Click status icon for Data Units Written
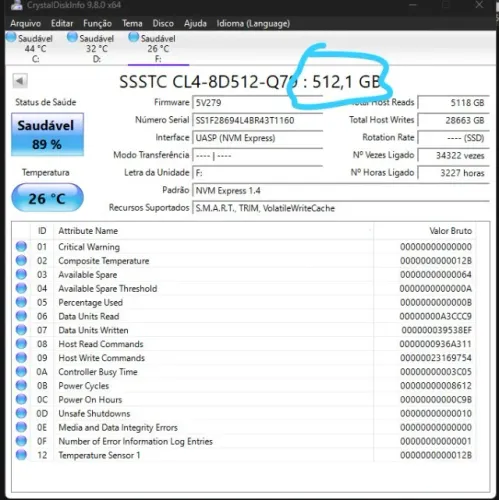The width and height of the screenshot is (499, 500). click(x=21, y=330)
